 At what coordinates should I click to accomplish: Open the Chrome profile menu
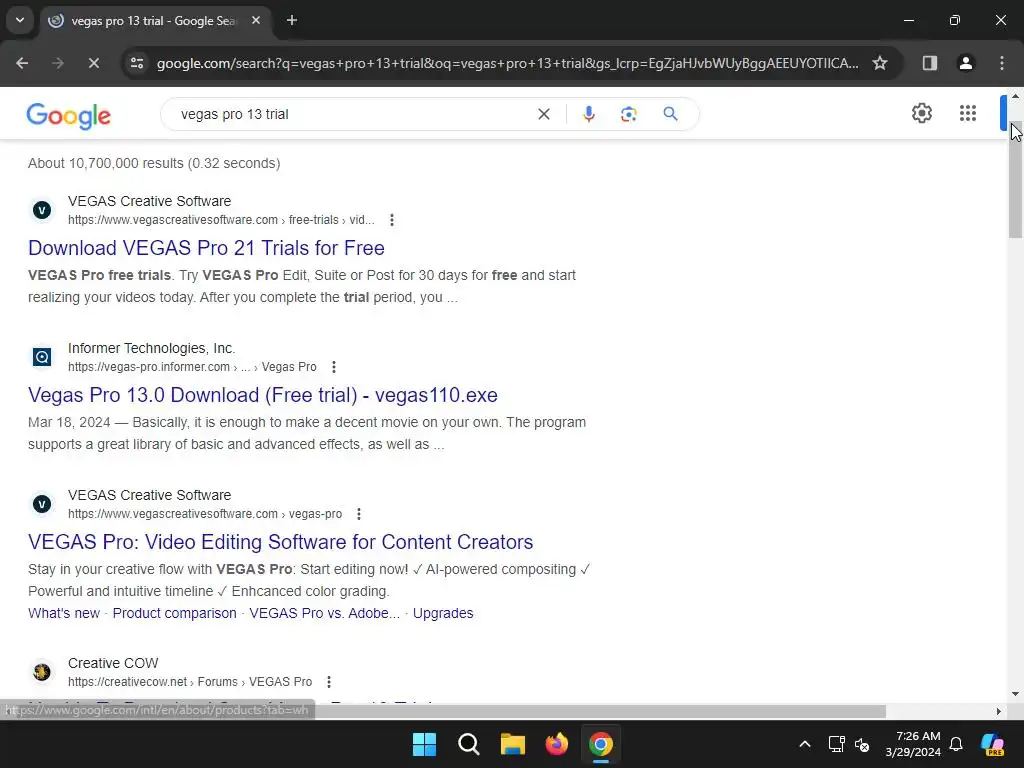pyautogui.click(x=966, y=63)
